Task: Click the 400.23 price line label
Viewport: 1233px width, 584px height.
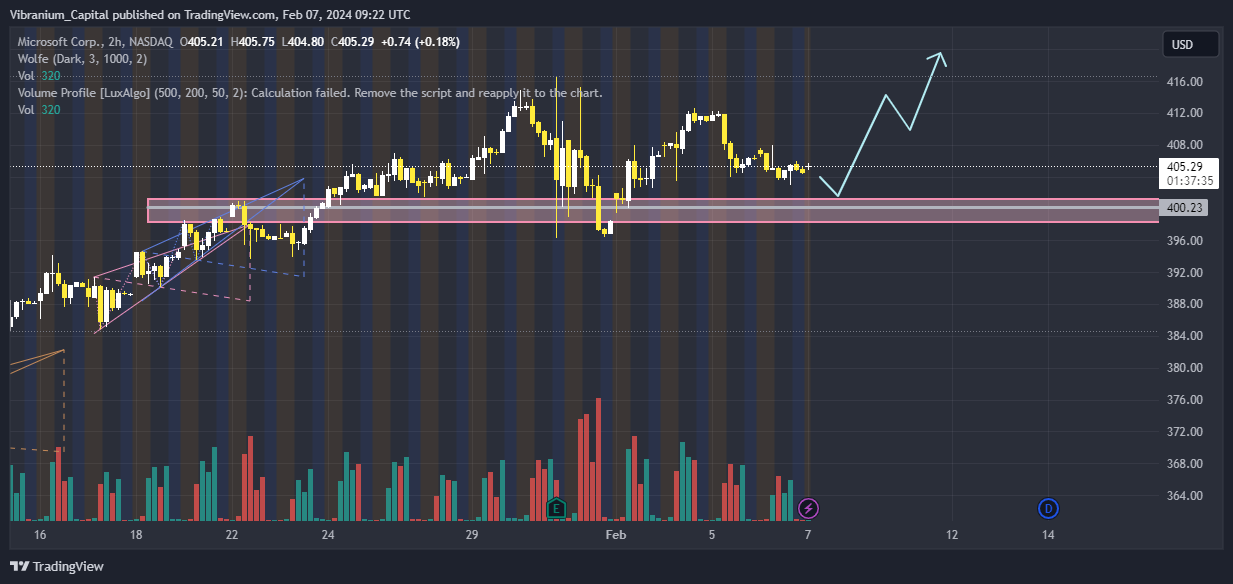Action: [x=1184, y=208]
